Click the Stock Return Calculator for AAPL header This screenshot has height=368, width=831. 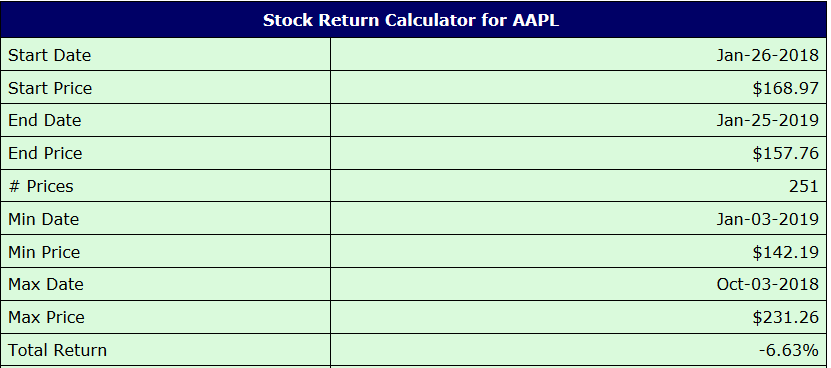click(411, 20)
